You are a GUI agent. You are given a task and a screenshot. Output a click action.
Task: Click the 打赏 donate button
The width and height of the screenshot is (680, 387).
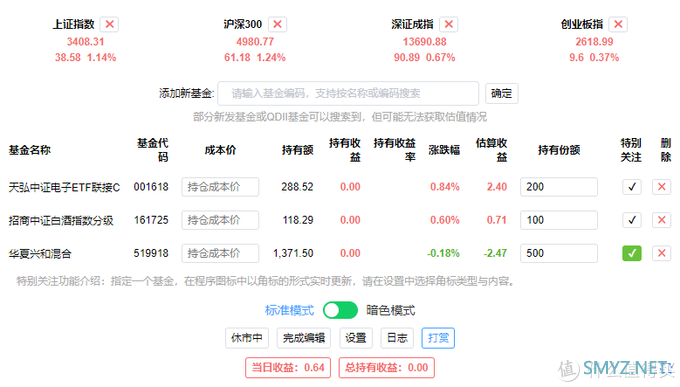point(438,338)
